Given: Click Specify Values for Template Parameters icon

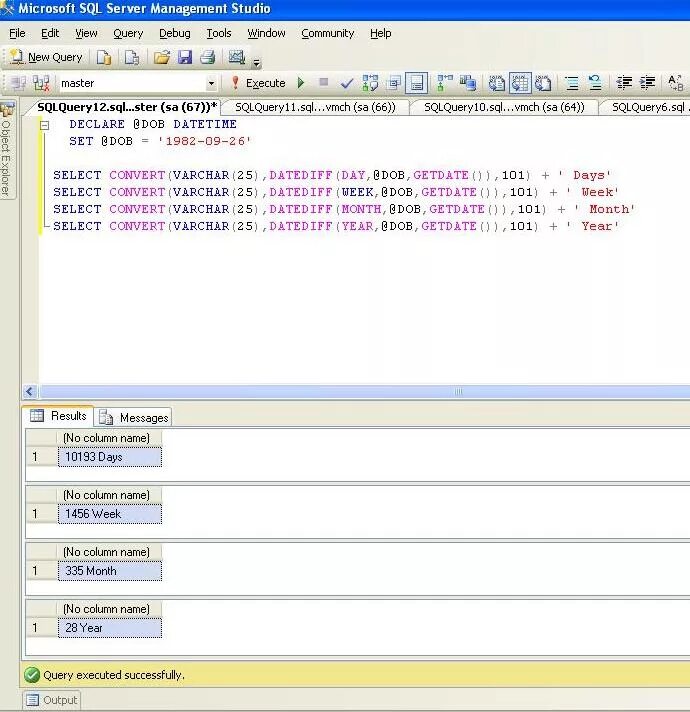Looking at the screenshot, I should tap(675, 83).
